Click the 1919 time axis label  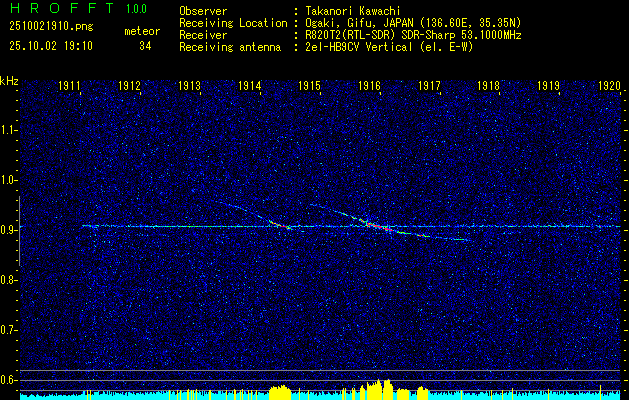click(549, 85)
